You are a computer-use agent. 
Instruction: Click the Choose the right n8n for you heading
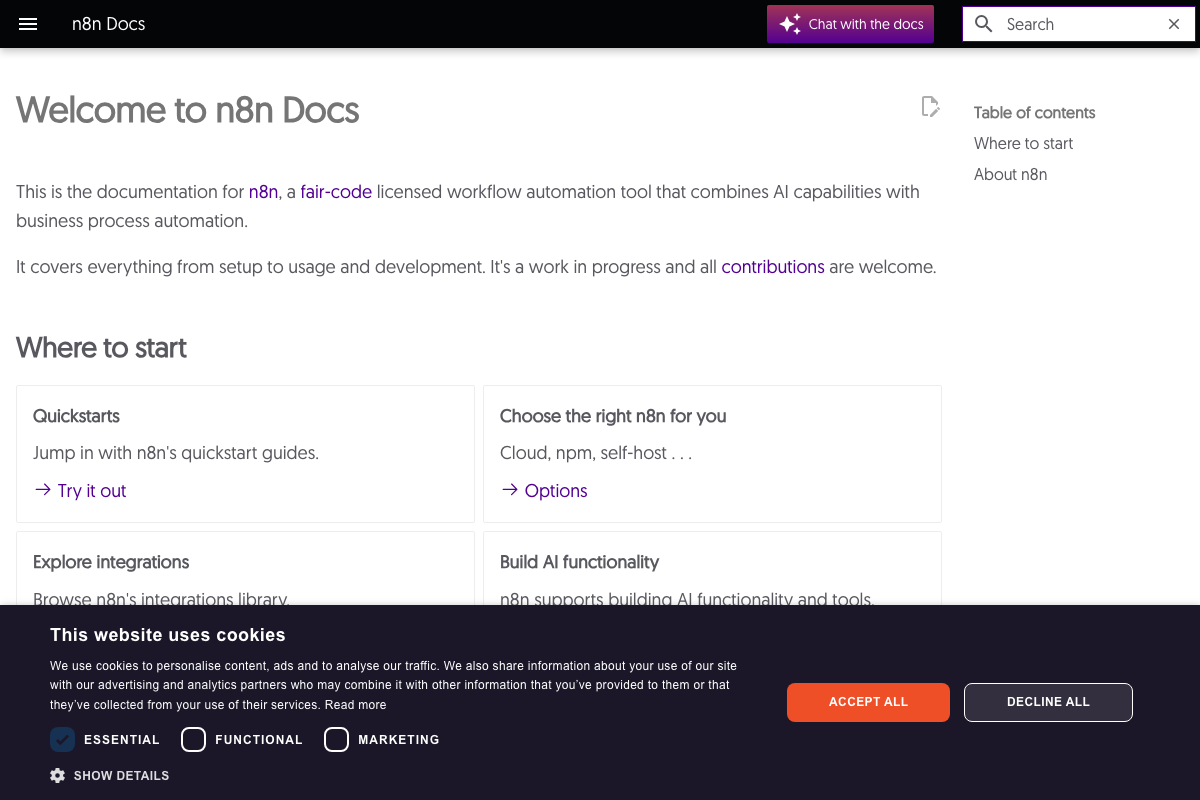coord(613,416)
